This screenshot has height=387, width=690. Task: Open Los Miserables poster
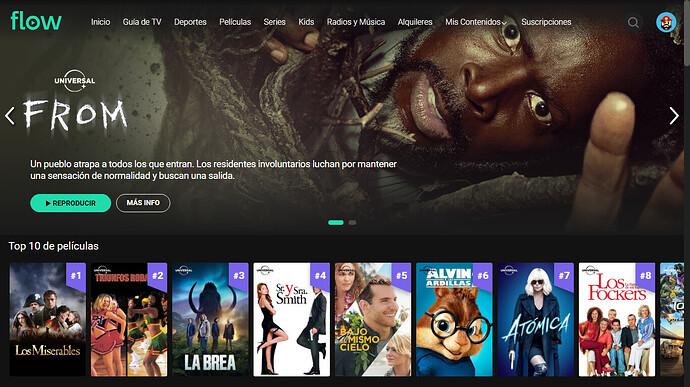[48, 320]
